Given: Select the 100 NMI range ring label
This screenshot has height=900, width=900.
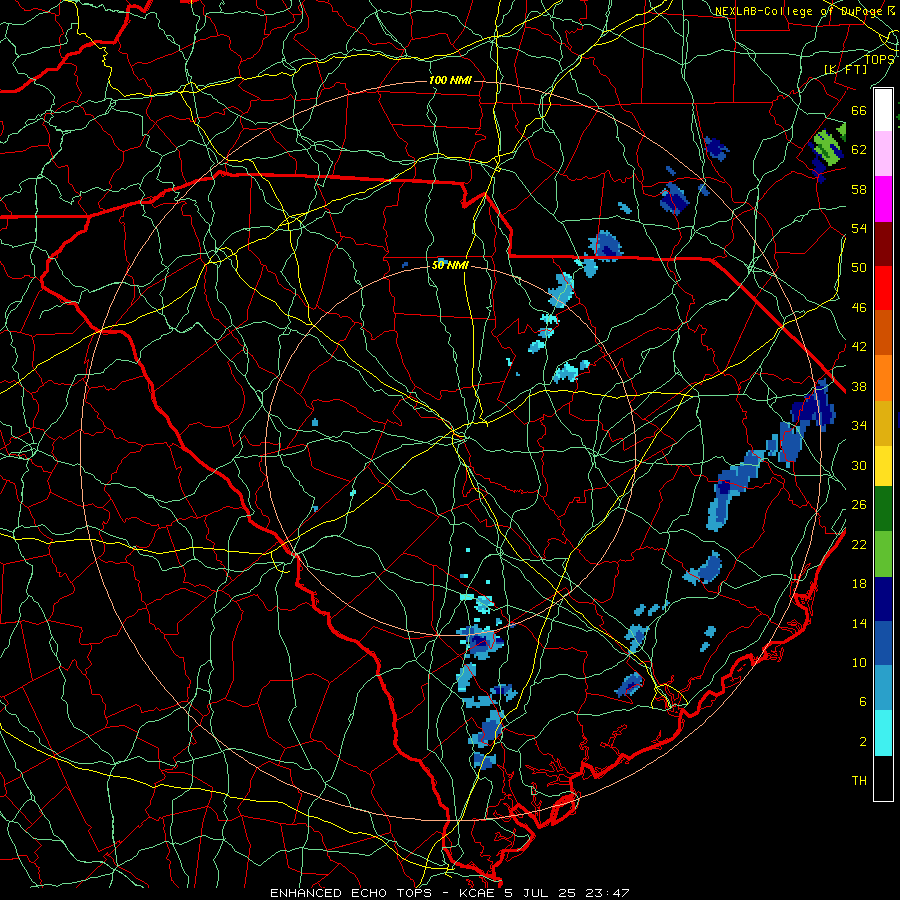Looking at the screenshot, I should click(450, 80).
